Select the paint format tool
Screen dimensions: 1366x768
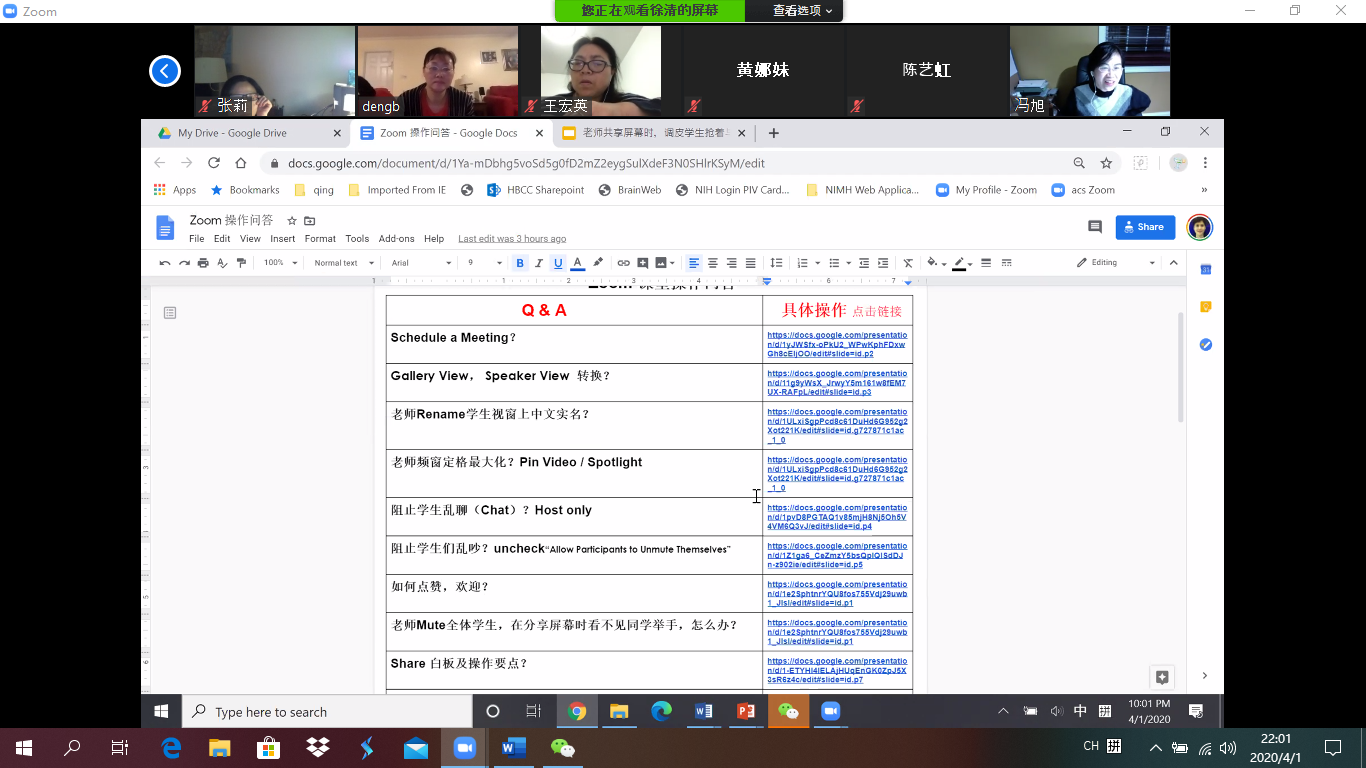pyautogui.click(x=241, y=263)
